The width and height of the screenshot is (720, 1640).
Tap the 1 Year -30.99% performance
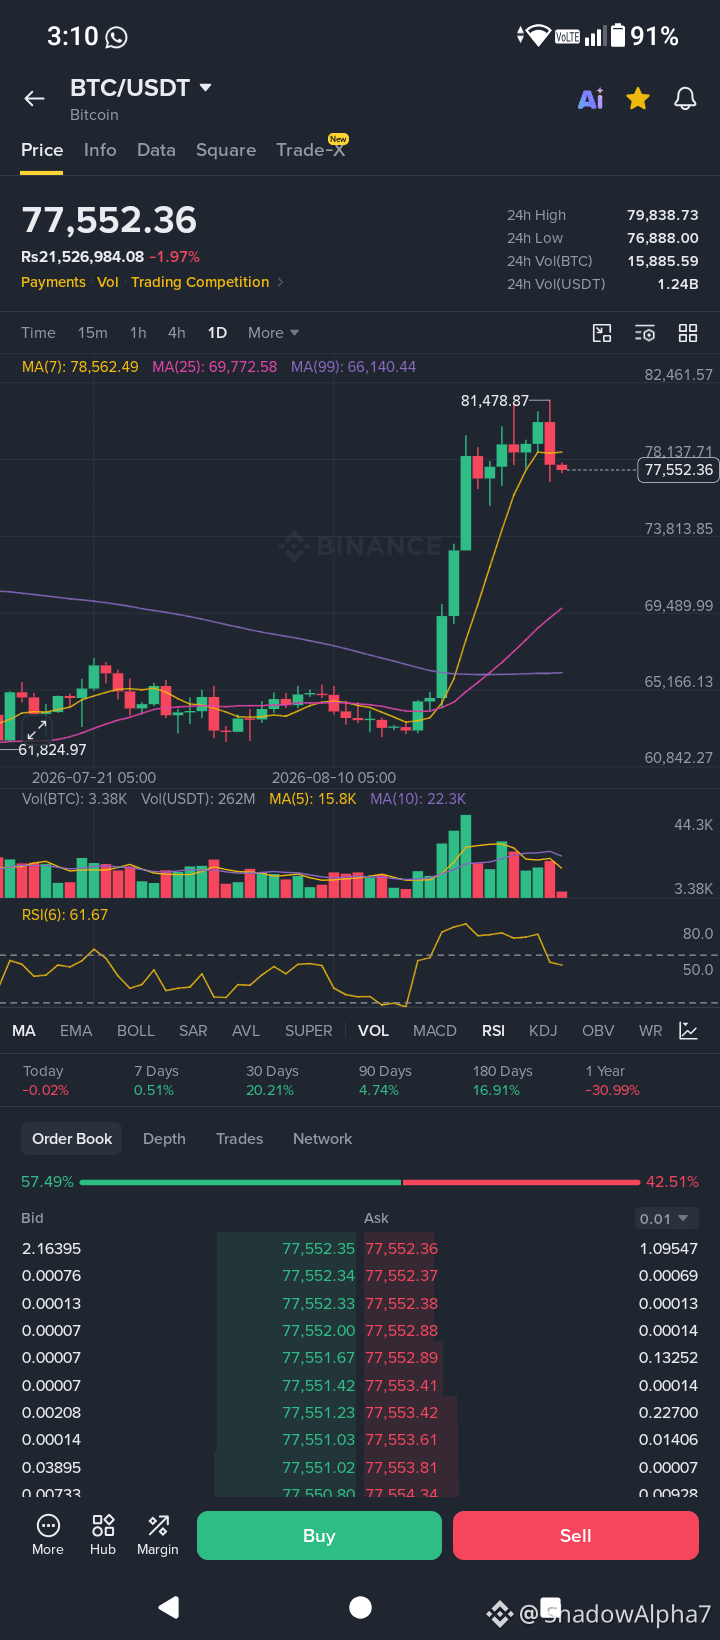tap(612, 1080)
